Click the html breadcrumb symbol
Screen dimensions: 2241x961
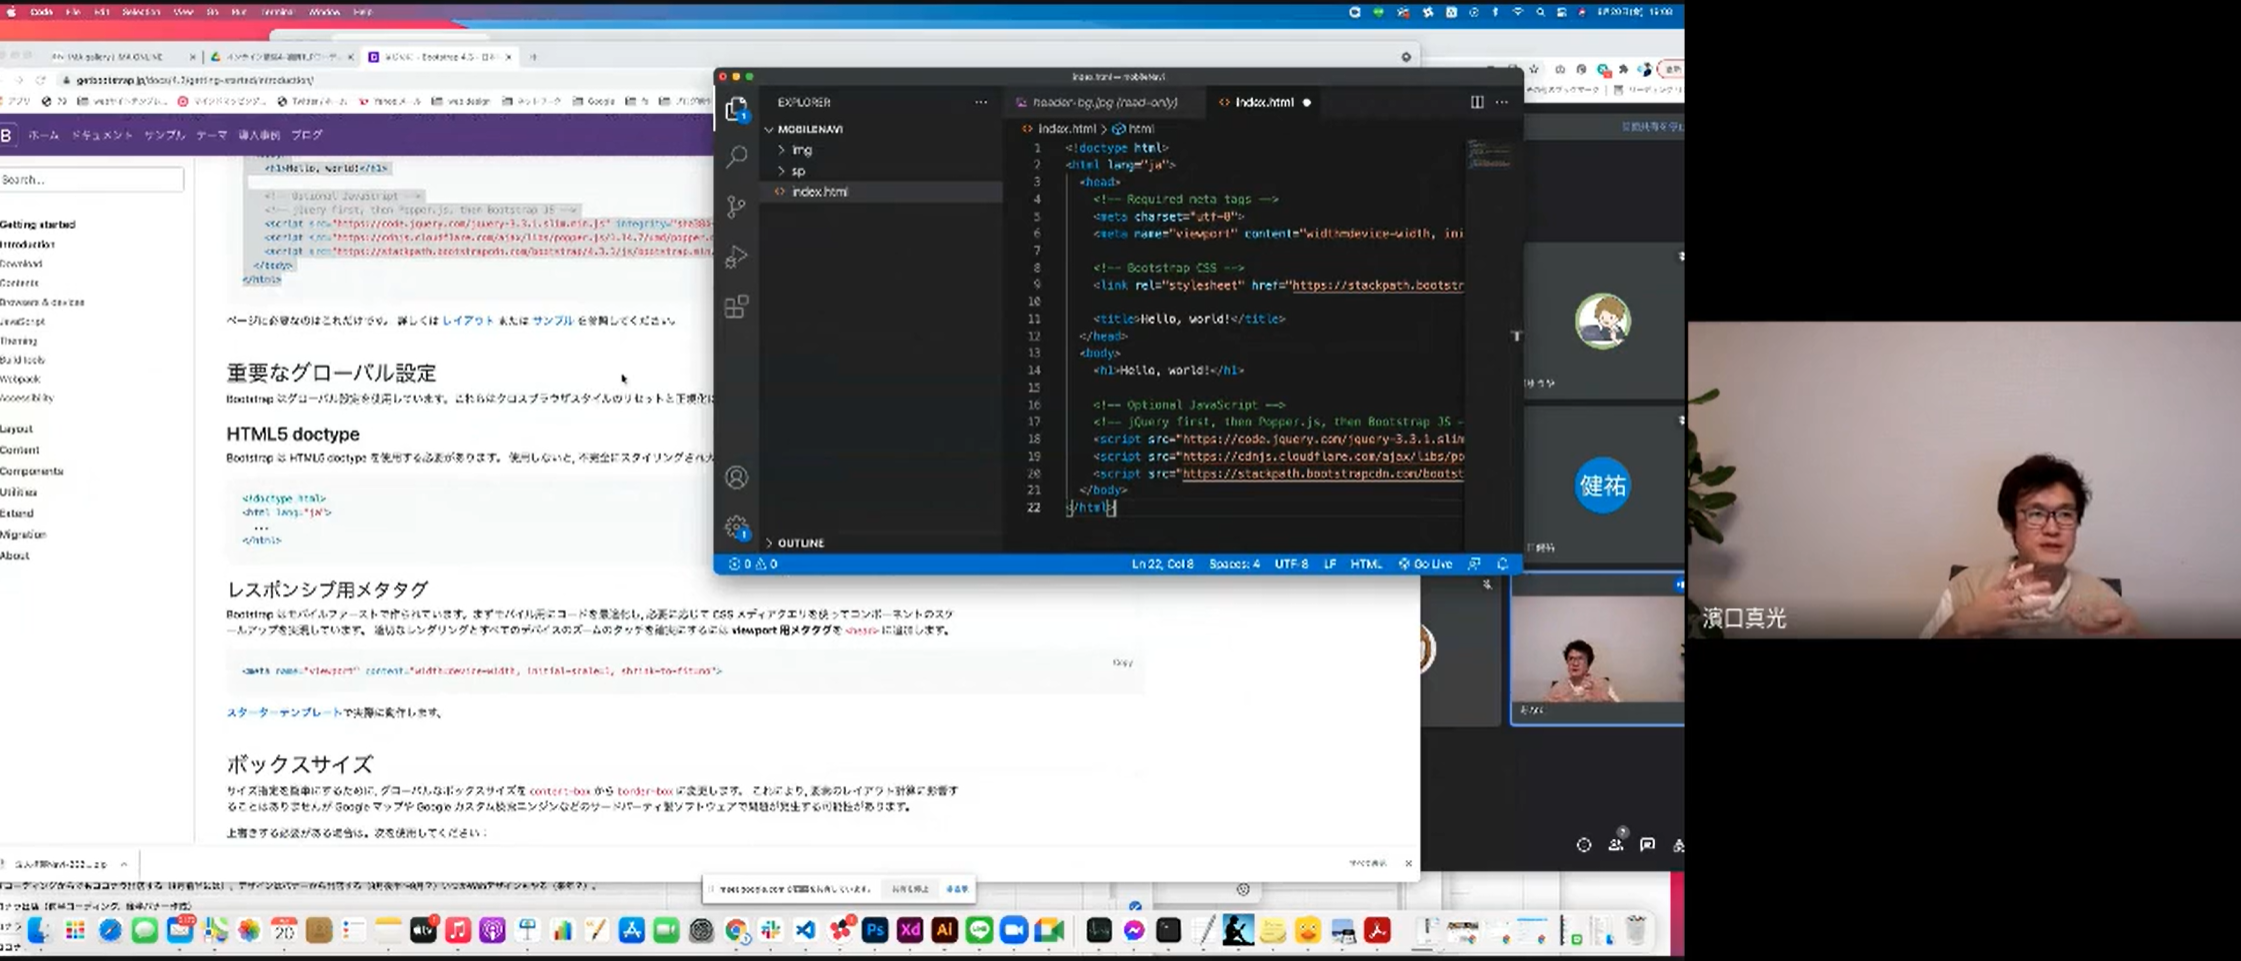click(1133, 129)
